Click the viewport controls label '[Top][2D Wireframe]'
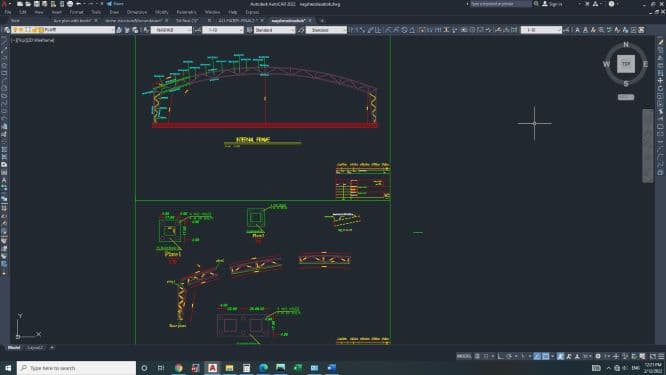The image size is (666, 375). pyautogui.click(x=33, y=40)
